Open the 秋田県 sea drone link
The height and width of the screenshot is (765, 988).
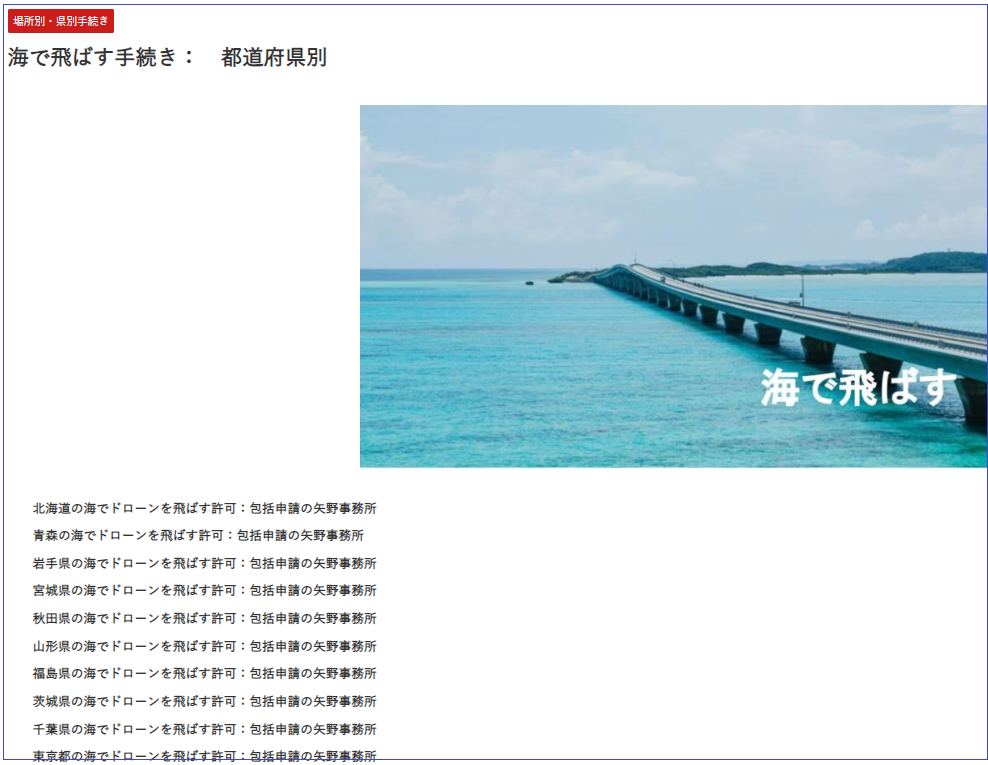click(204, 619)
